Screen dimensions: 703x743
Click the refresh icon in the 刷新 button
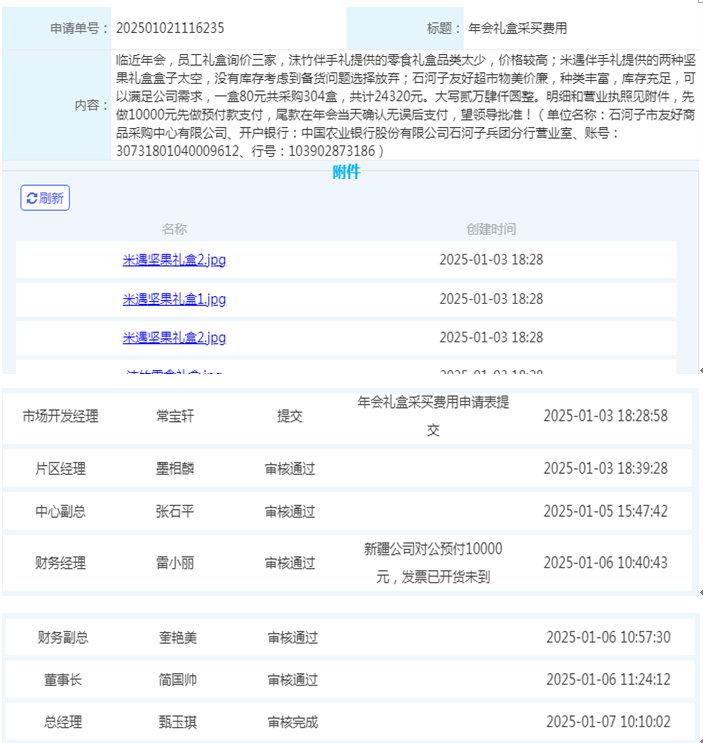[32, 198]
